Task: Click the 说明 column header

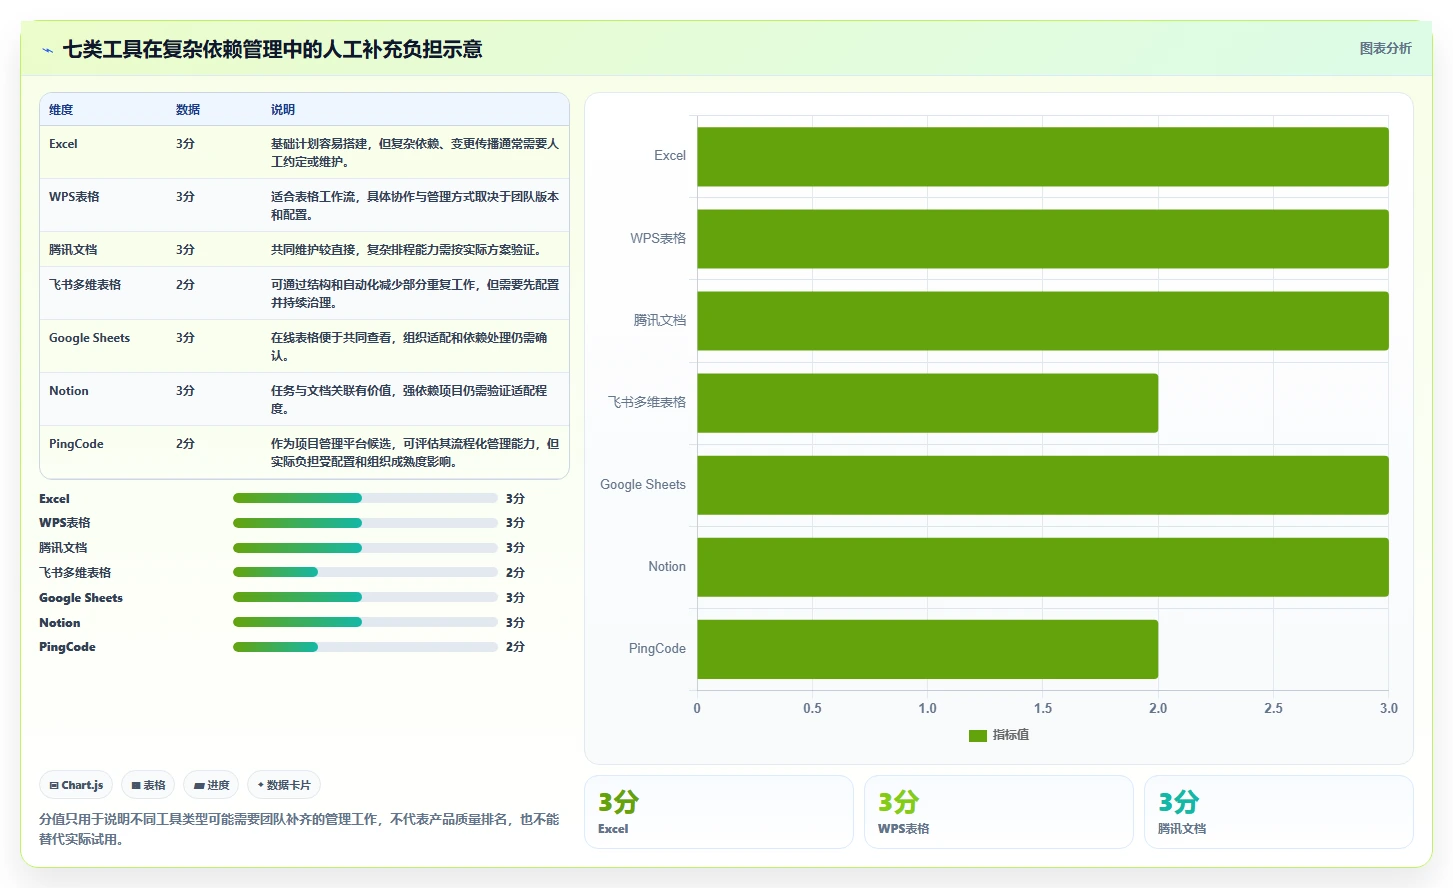Action: pos(283,110)
